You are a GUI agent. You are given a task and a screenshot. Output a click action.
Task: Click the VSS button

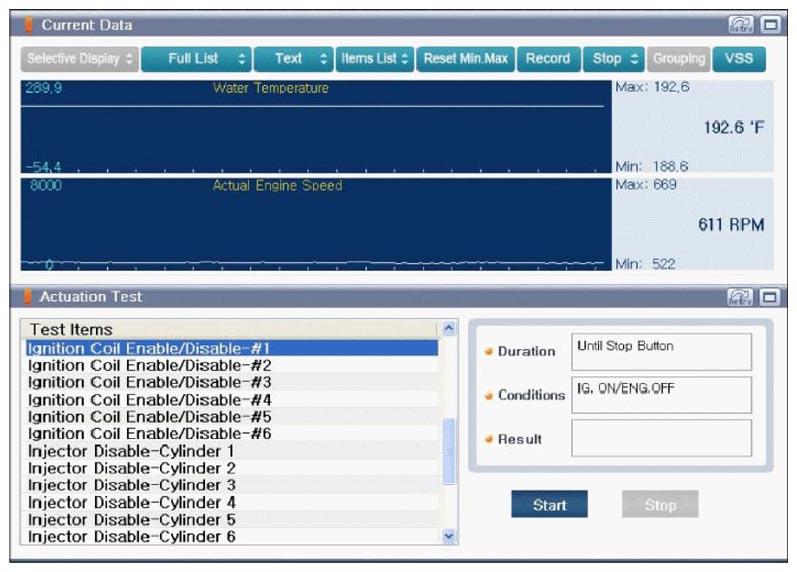739,59
